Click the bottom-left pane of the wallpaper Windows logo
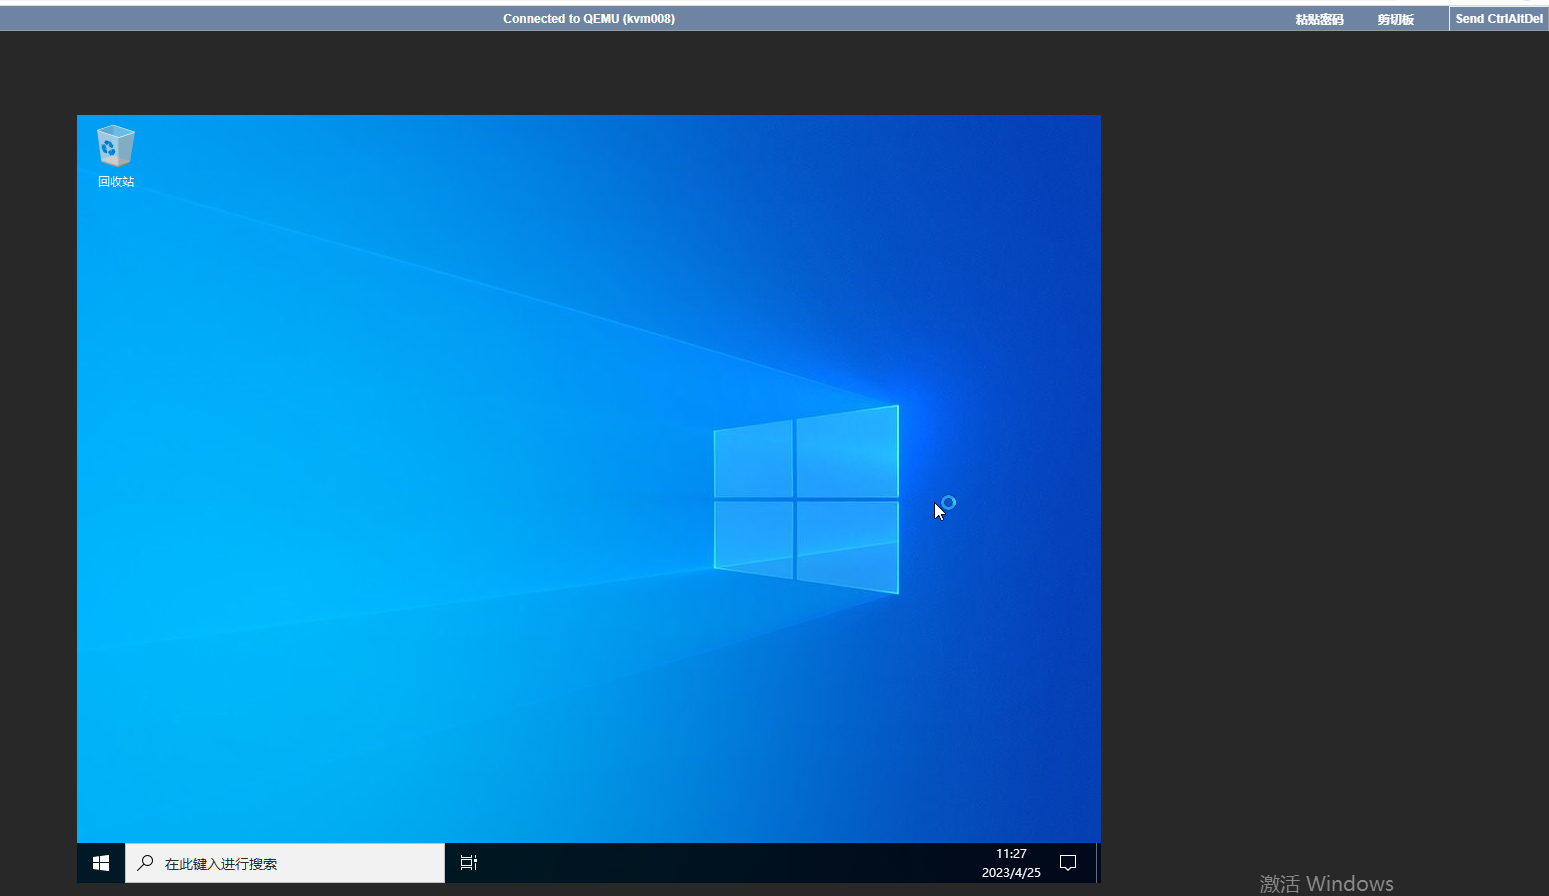This screenshot has width=1549, height=896. [x=753, y=537]
